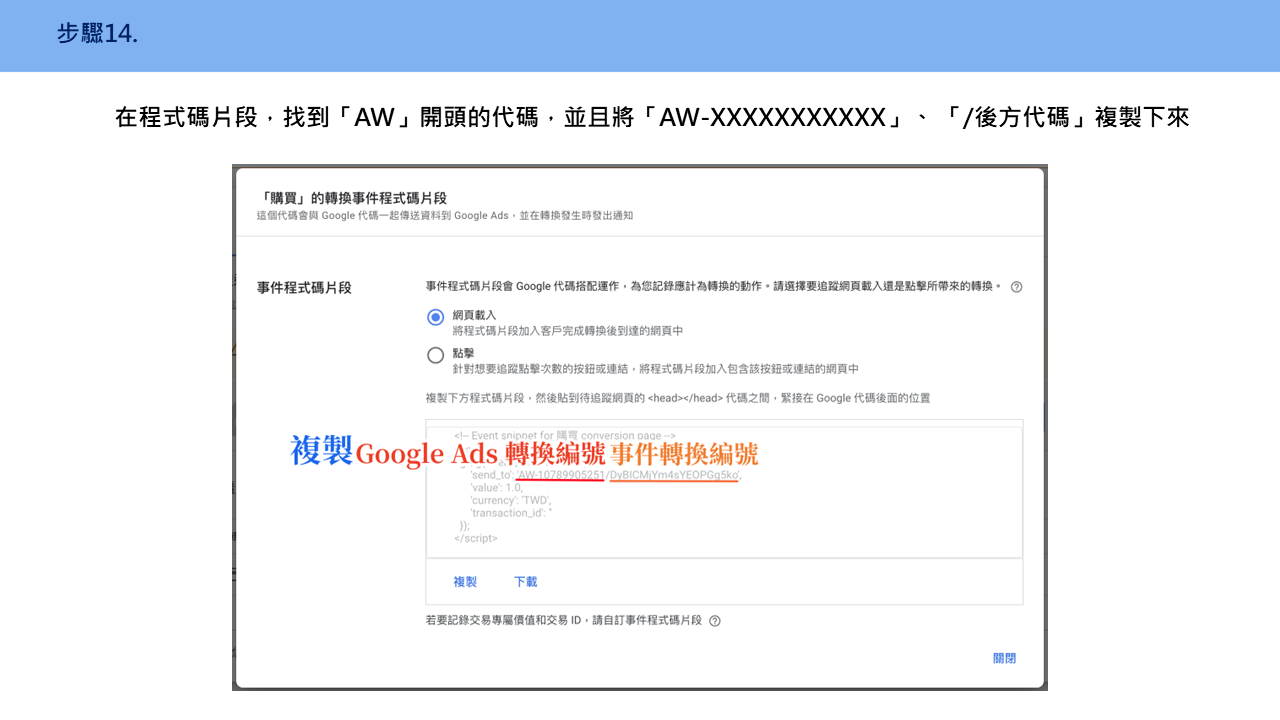Image resolution: width=1280 pixels, height=720 pixels.
Task: Click the 下載 button under the snippet
Action: (x=525, y=582)
